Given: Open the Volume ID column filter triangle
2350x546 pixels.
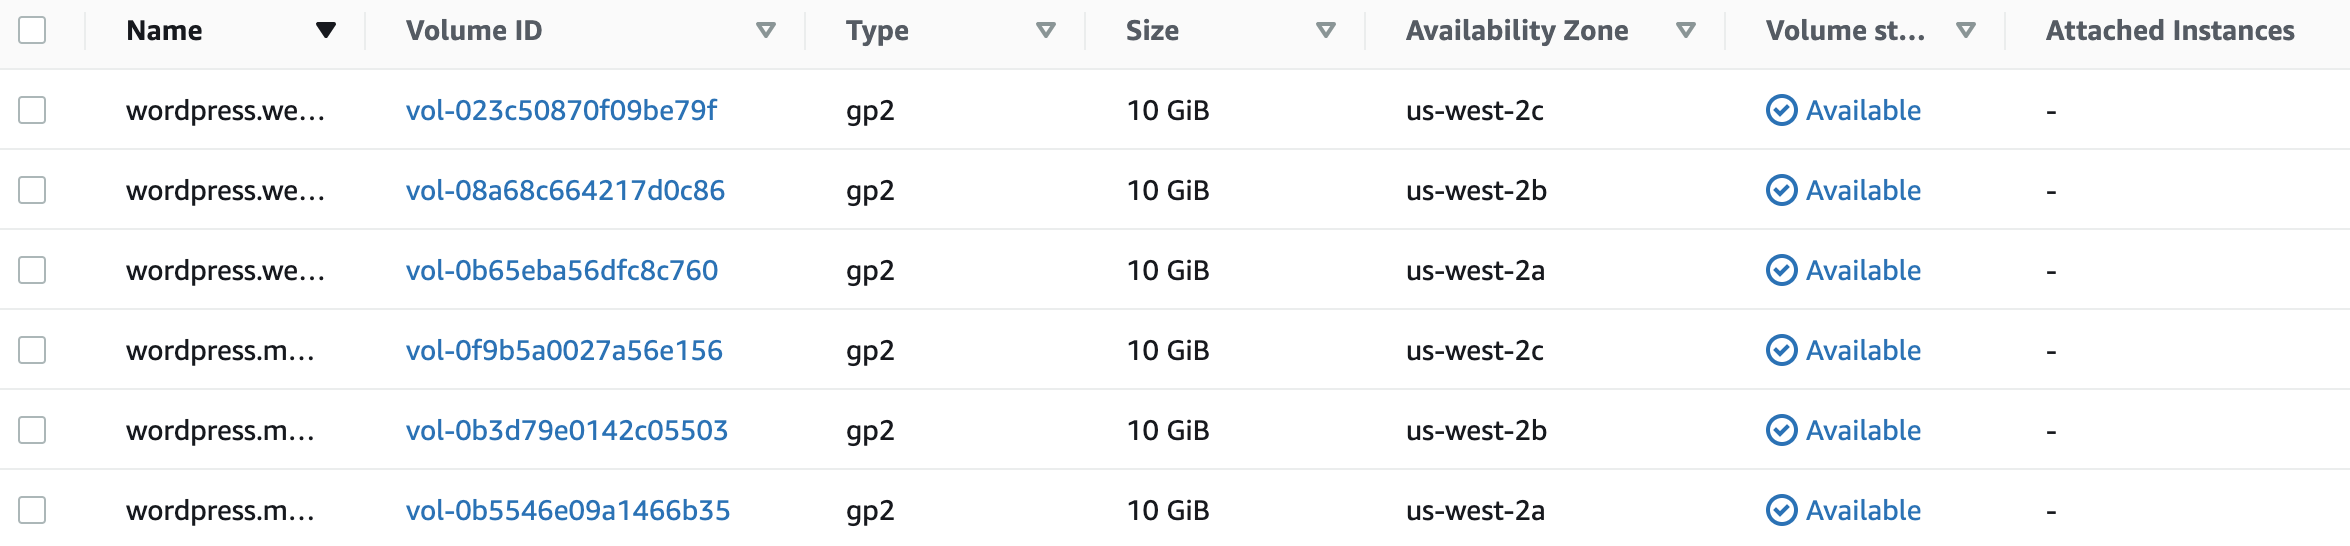Looking at the screenshot, I should [x=766, y=31].
